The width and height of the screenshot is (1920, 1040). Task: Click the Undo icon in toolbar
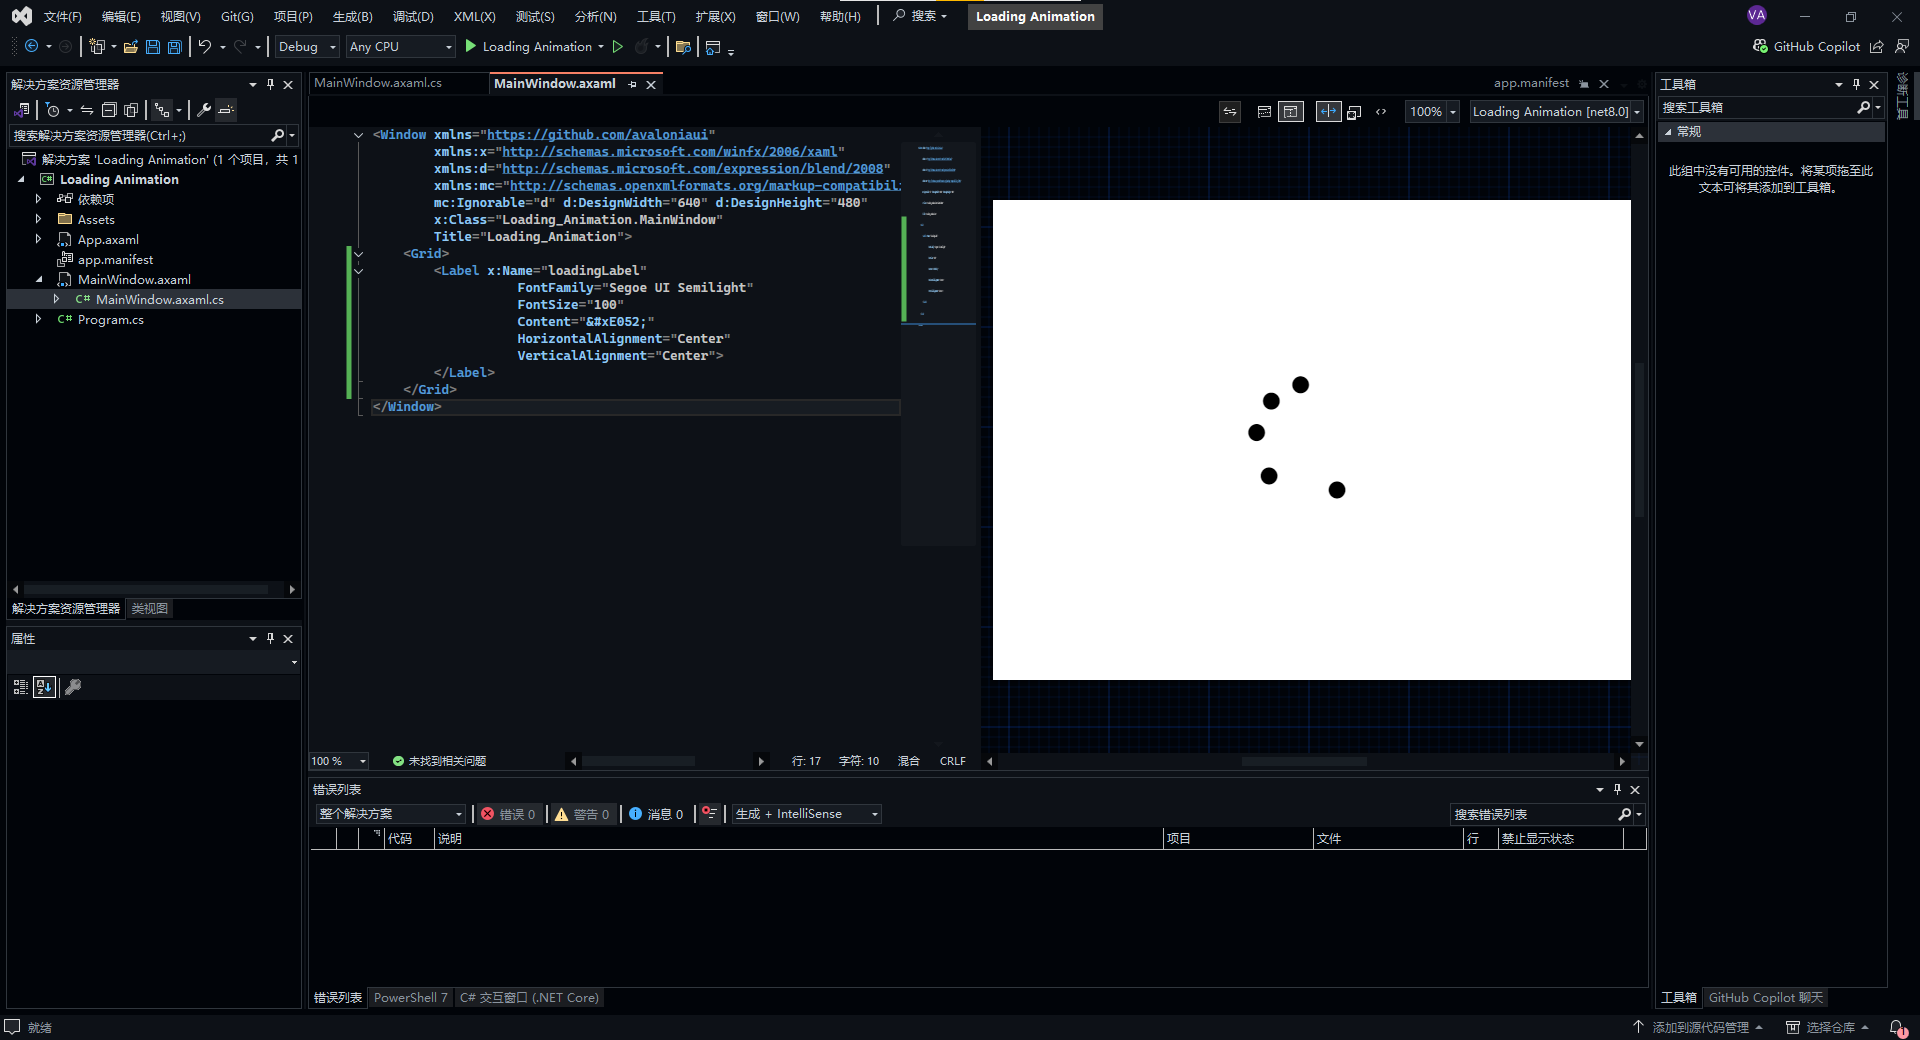point(205,47)
